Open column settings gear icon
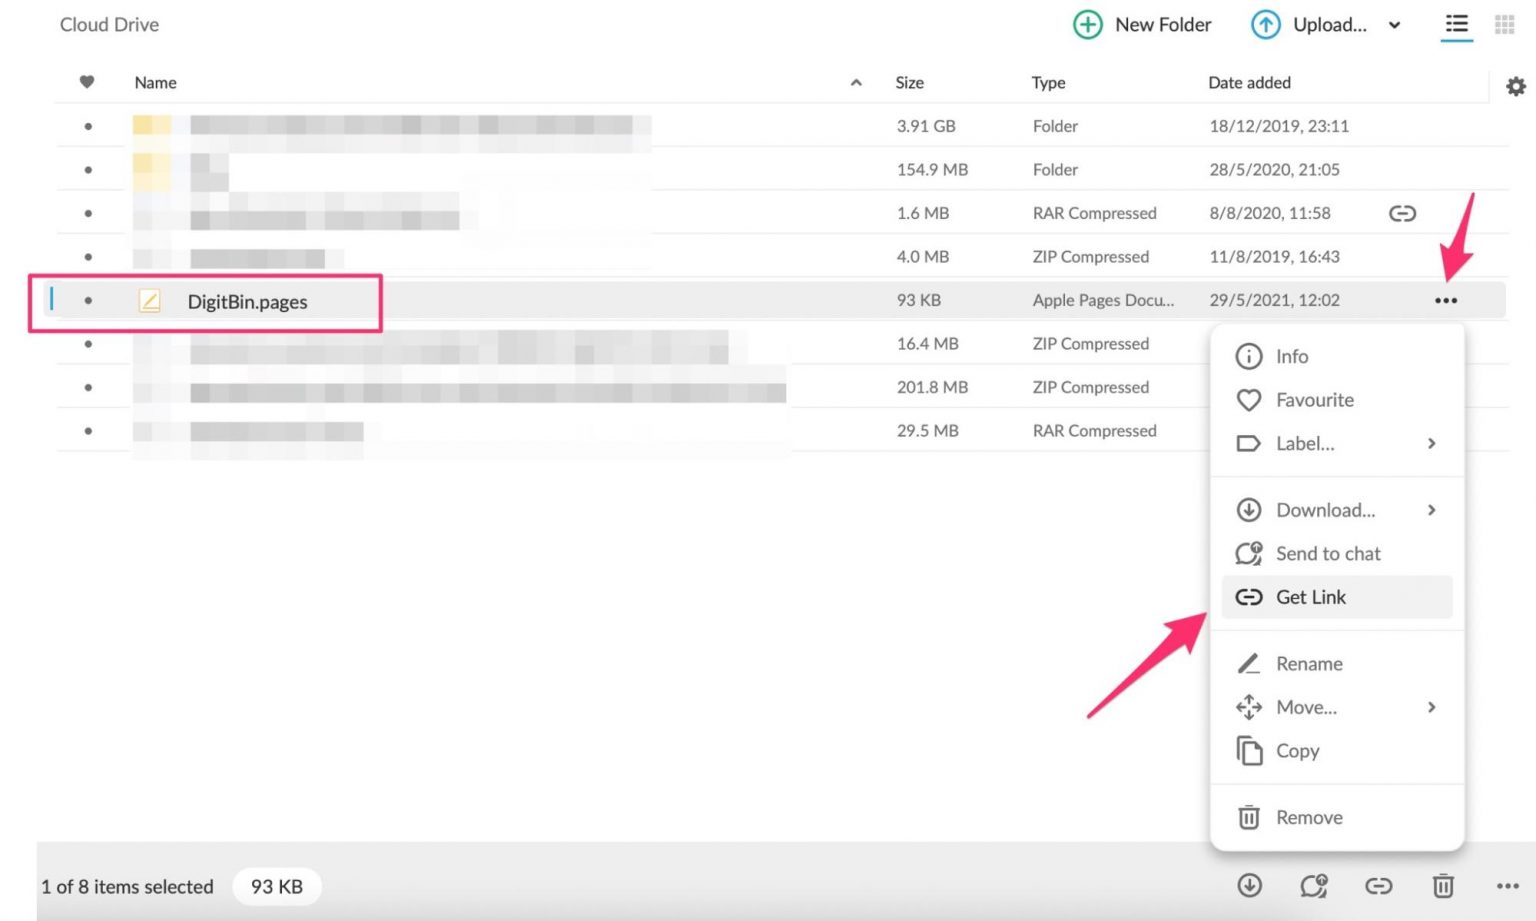 pyautogui.click(x=1516, y=87)
